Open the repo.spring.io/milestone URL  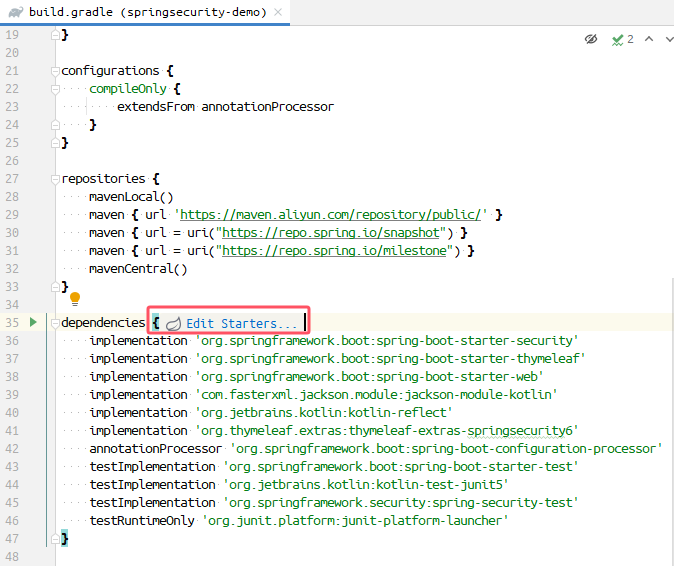334,251
